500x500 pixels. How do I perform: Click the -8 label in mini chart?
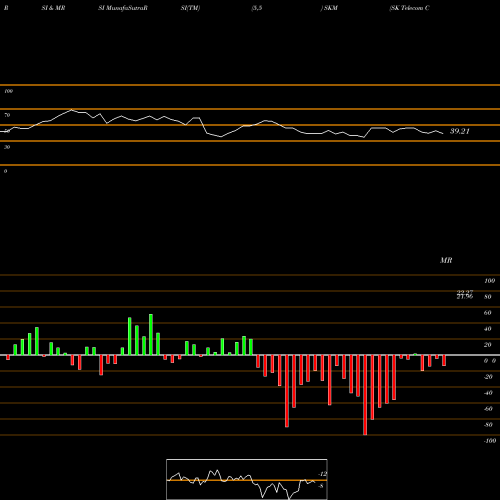pos(321,486)
